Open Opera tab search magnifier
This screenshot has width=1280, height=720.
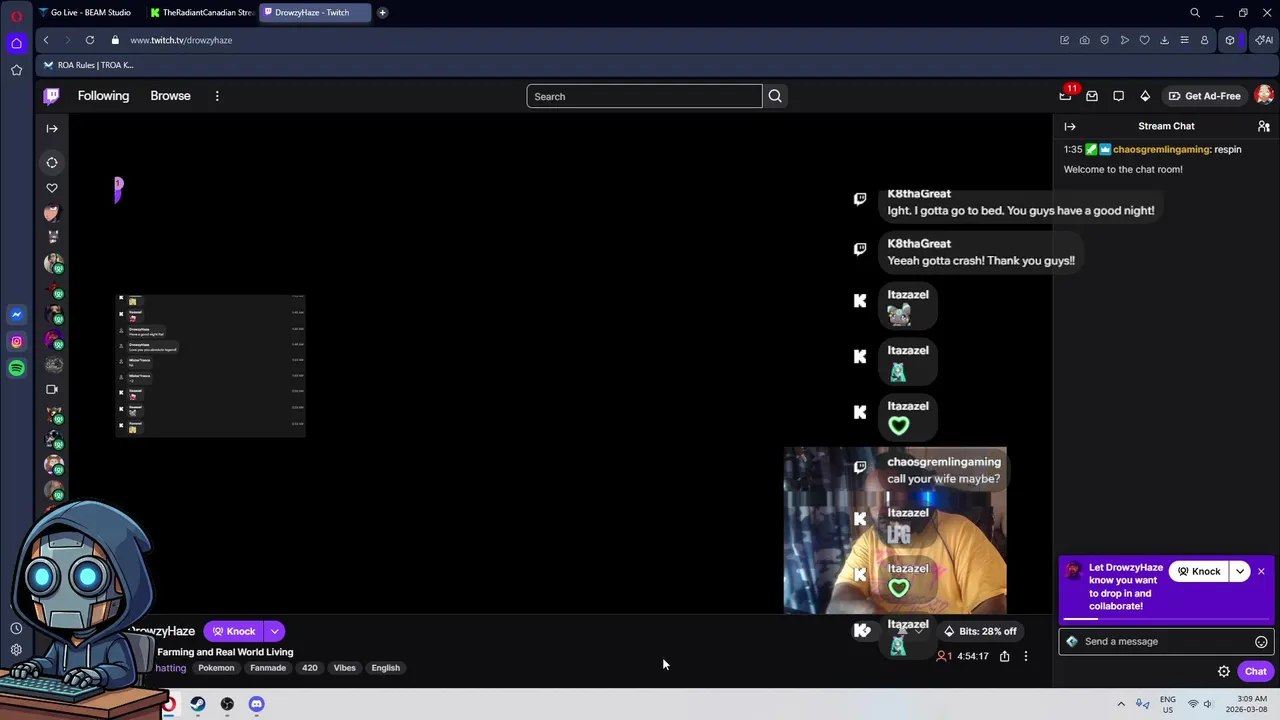pos(1195,13)
